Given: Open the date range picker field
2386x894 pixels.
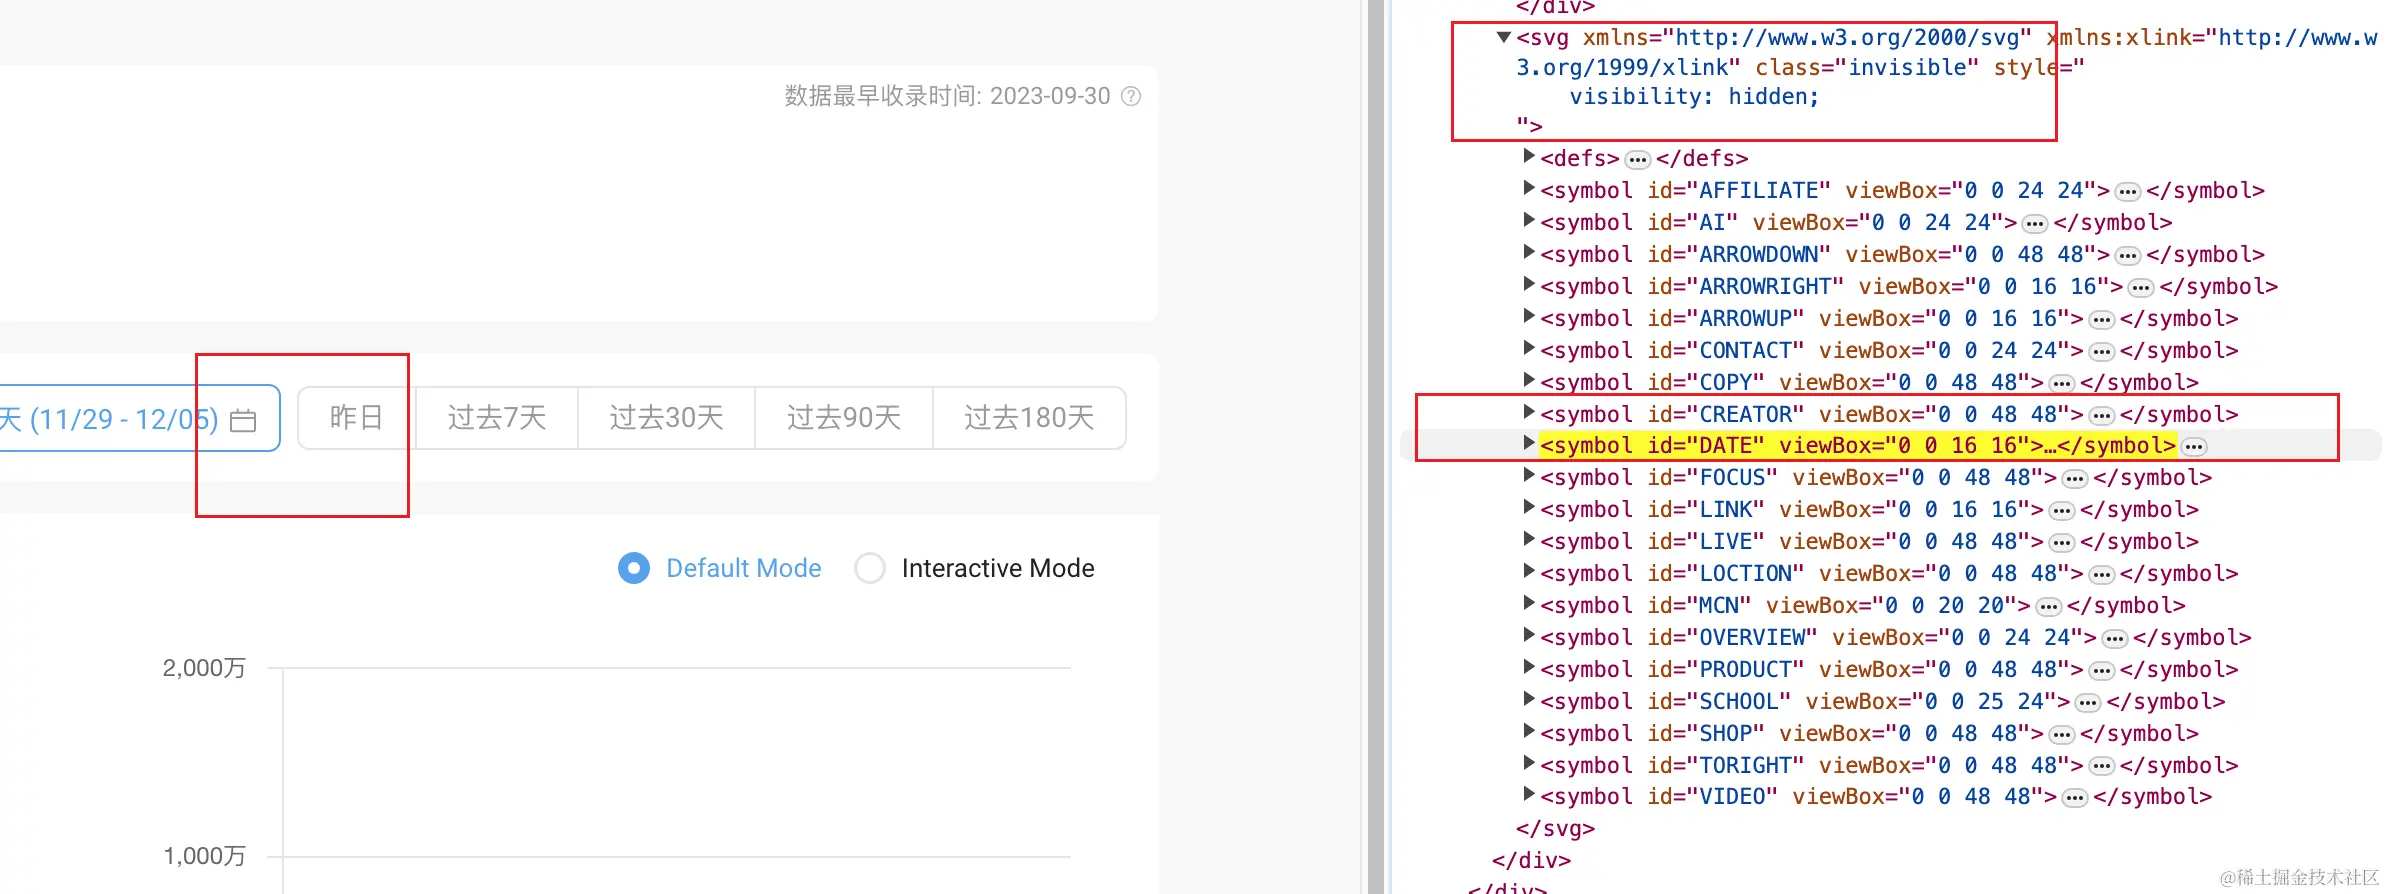Looking at the screenshot, I should pos(138,418).
